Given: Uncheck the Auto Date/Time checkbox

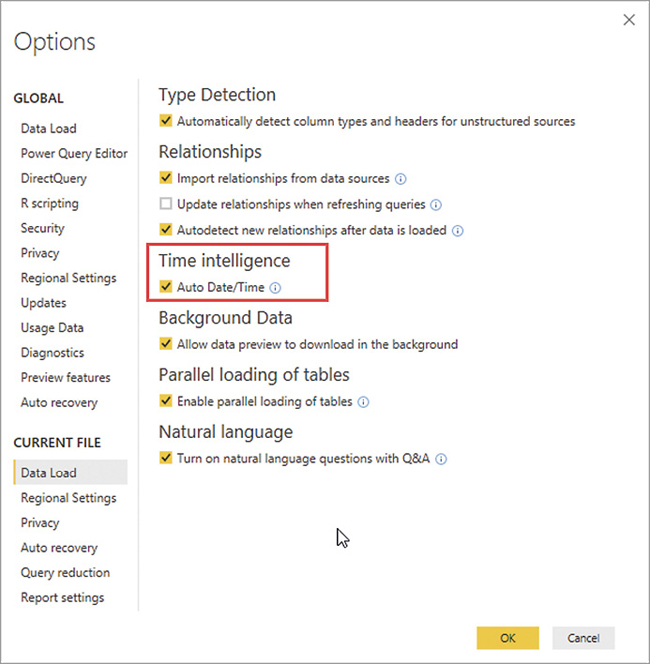Looking at the screenshot, I should (166, 287).
